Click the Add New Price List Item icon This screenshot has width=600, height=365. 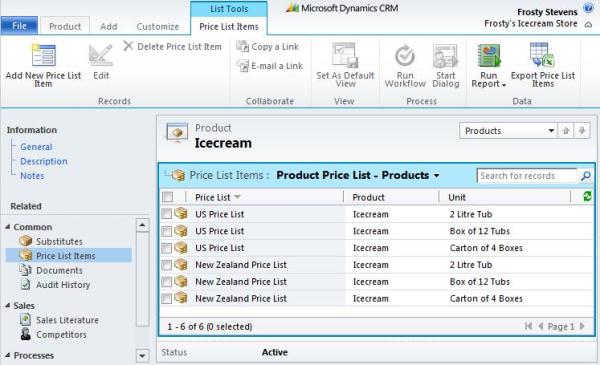(44, 55)
